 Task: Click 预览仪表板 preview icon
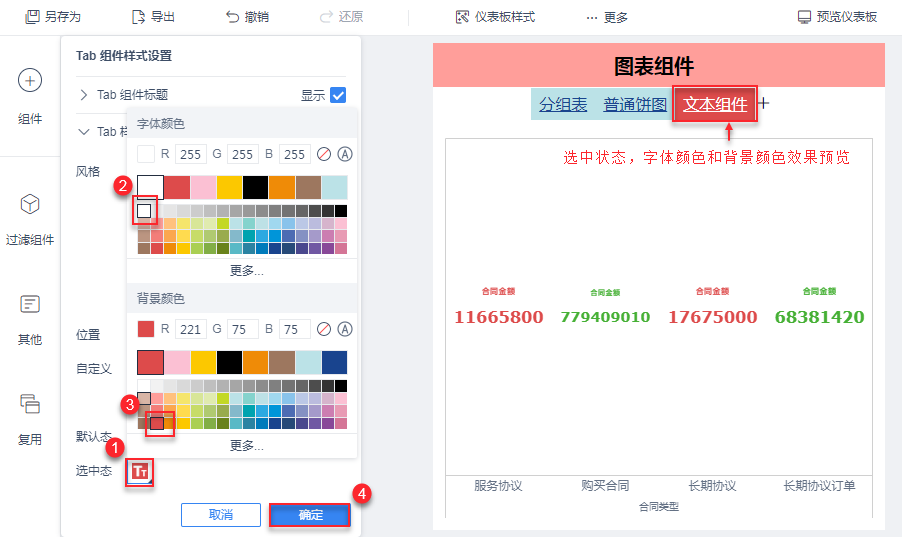[x=804, y=17]
